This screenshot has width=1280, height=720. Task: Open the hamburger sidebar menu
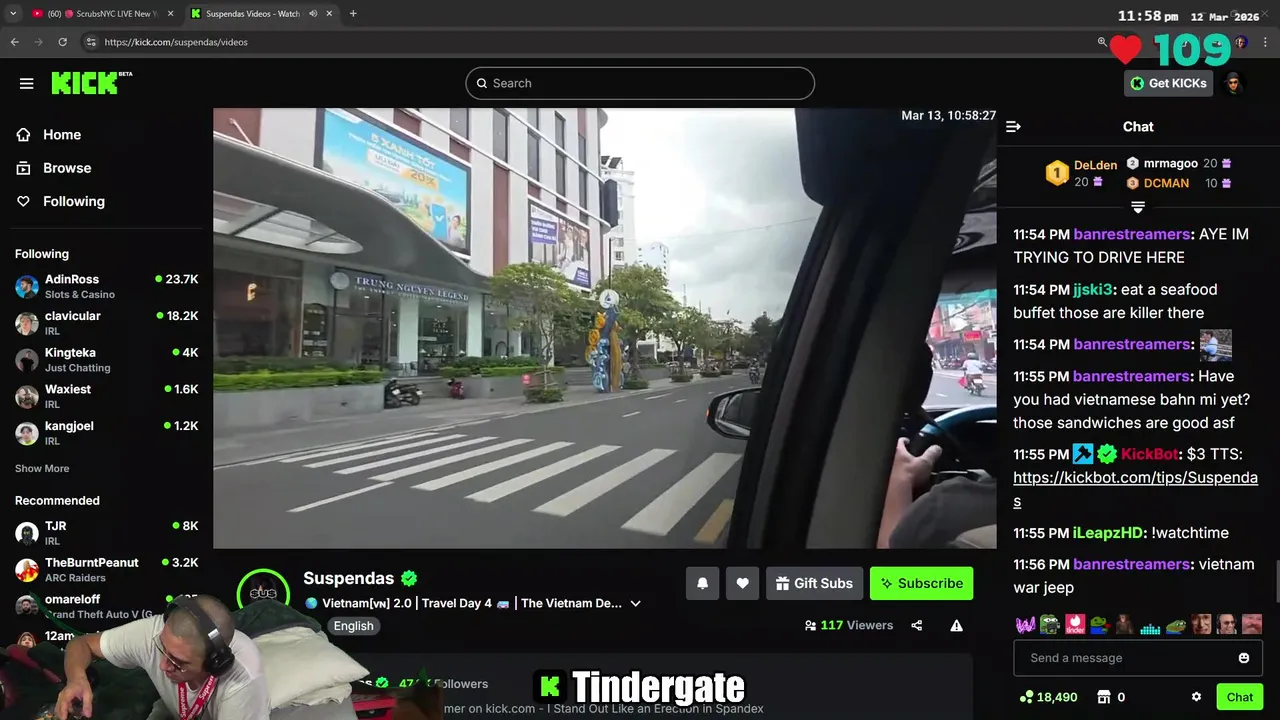tap(27, 83)
